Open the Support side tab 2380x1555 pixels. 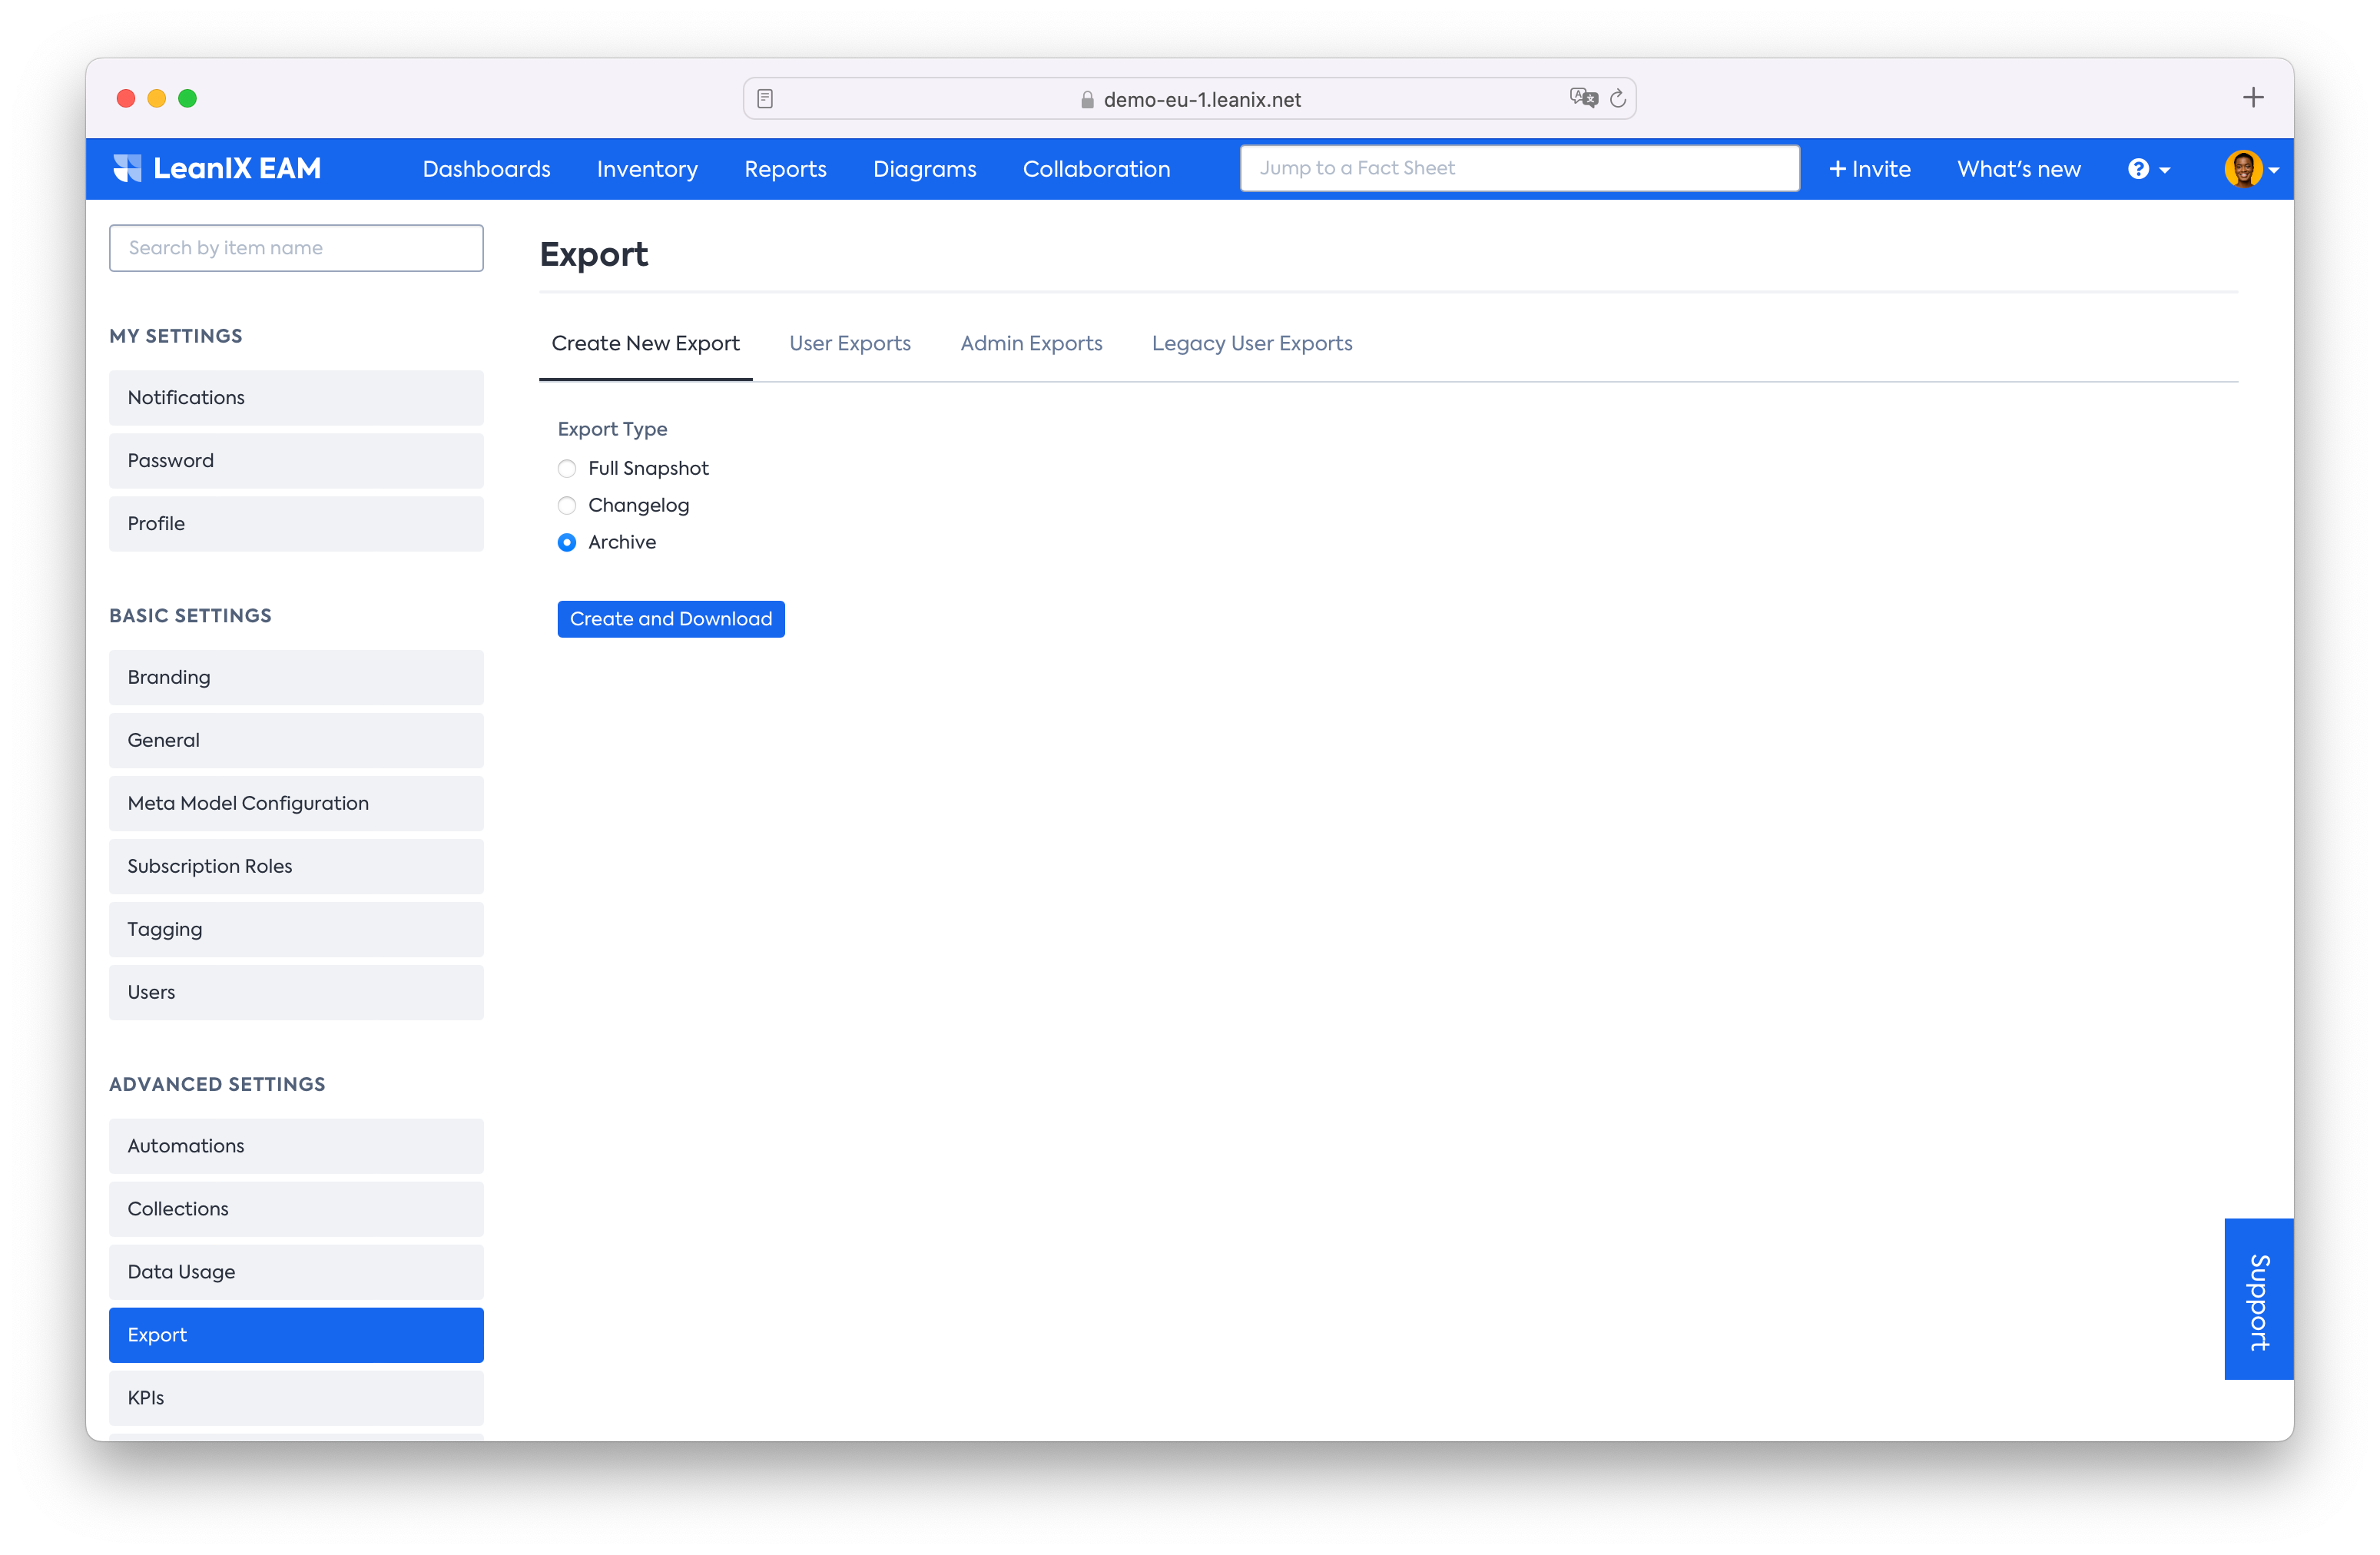(x=2259, y=1299)
